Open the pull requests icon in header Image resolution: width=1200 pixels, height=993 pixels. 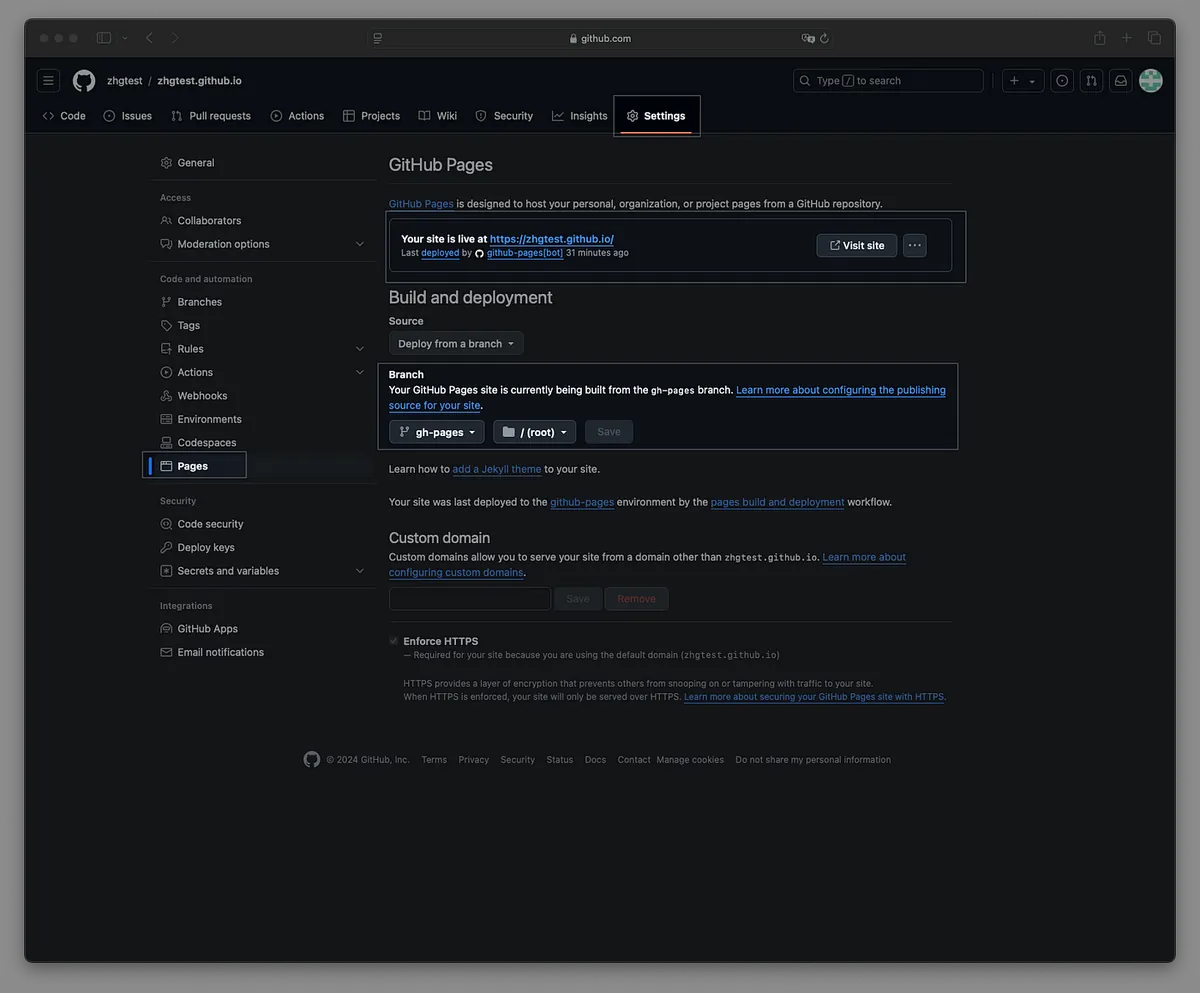[1091, 81]
